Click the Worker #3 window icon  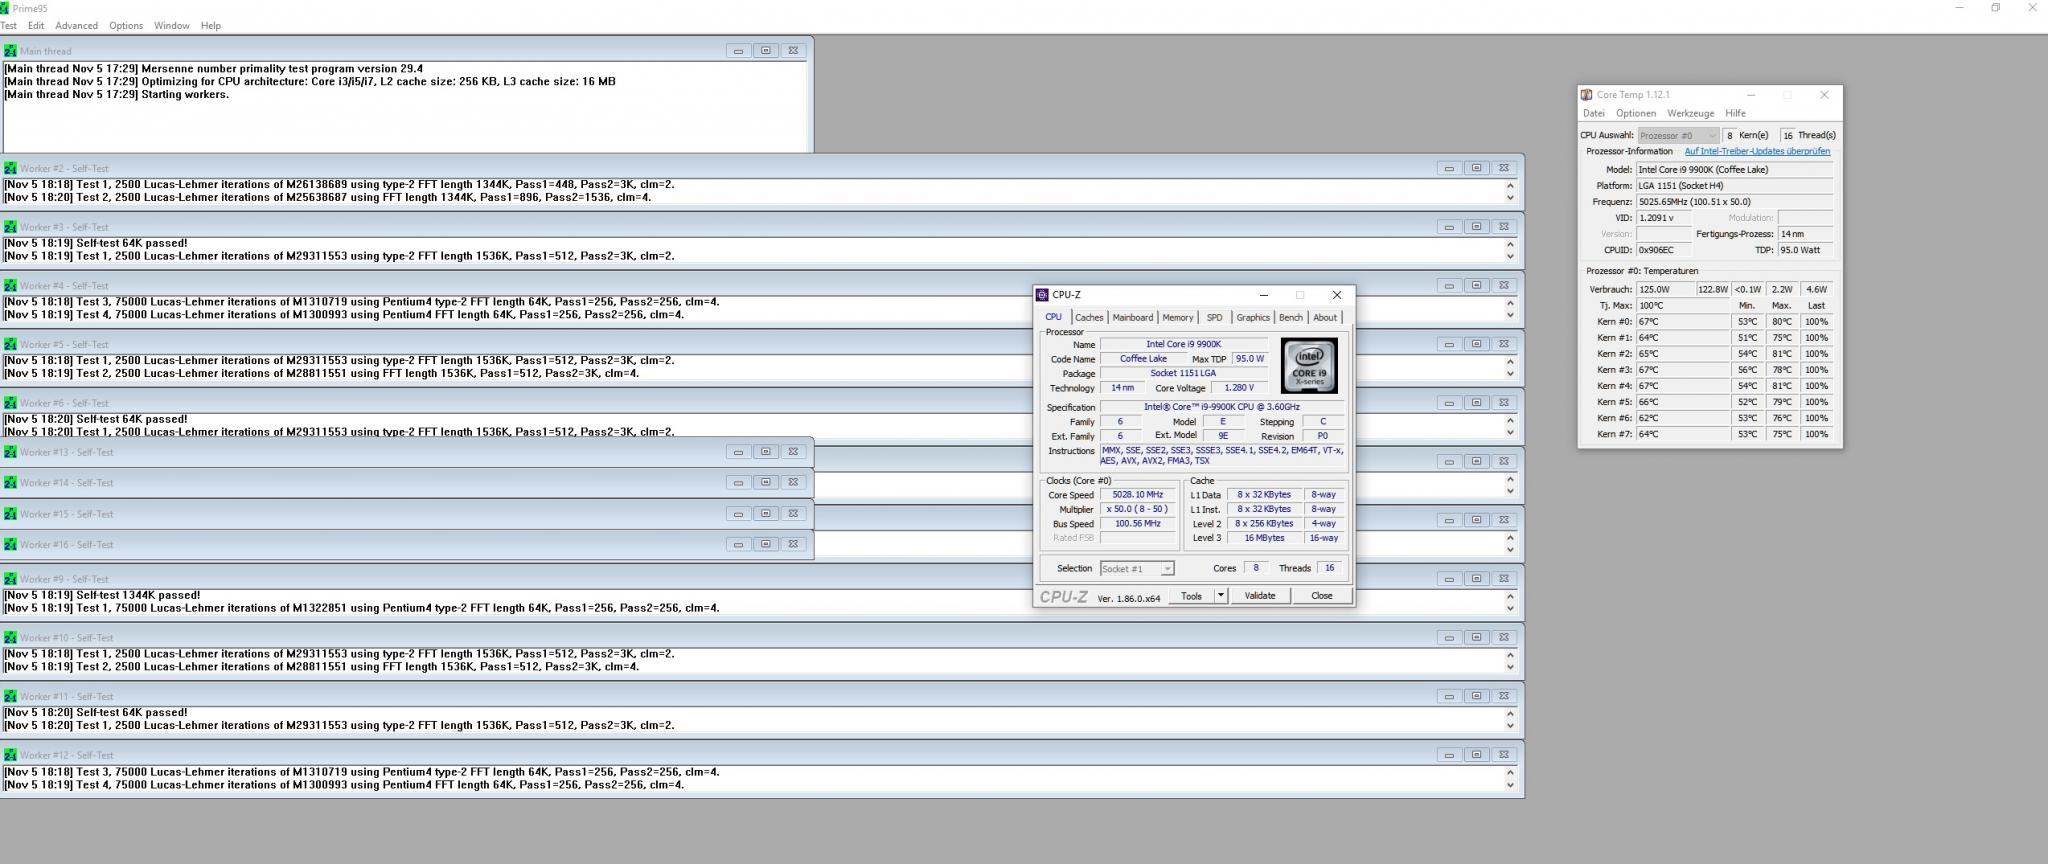tap(10, 227)
